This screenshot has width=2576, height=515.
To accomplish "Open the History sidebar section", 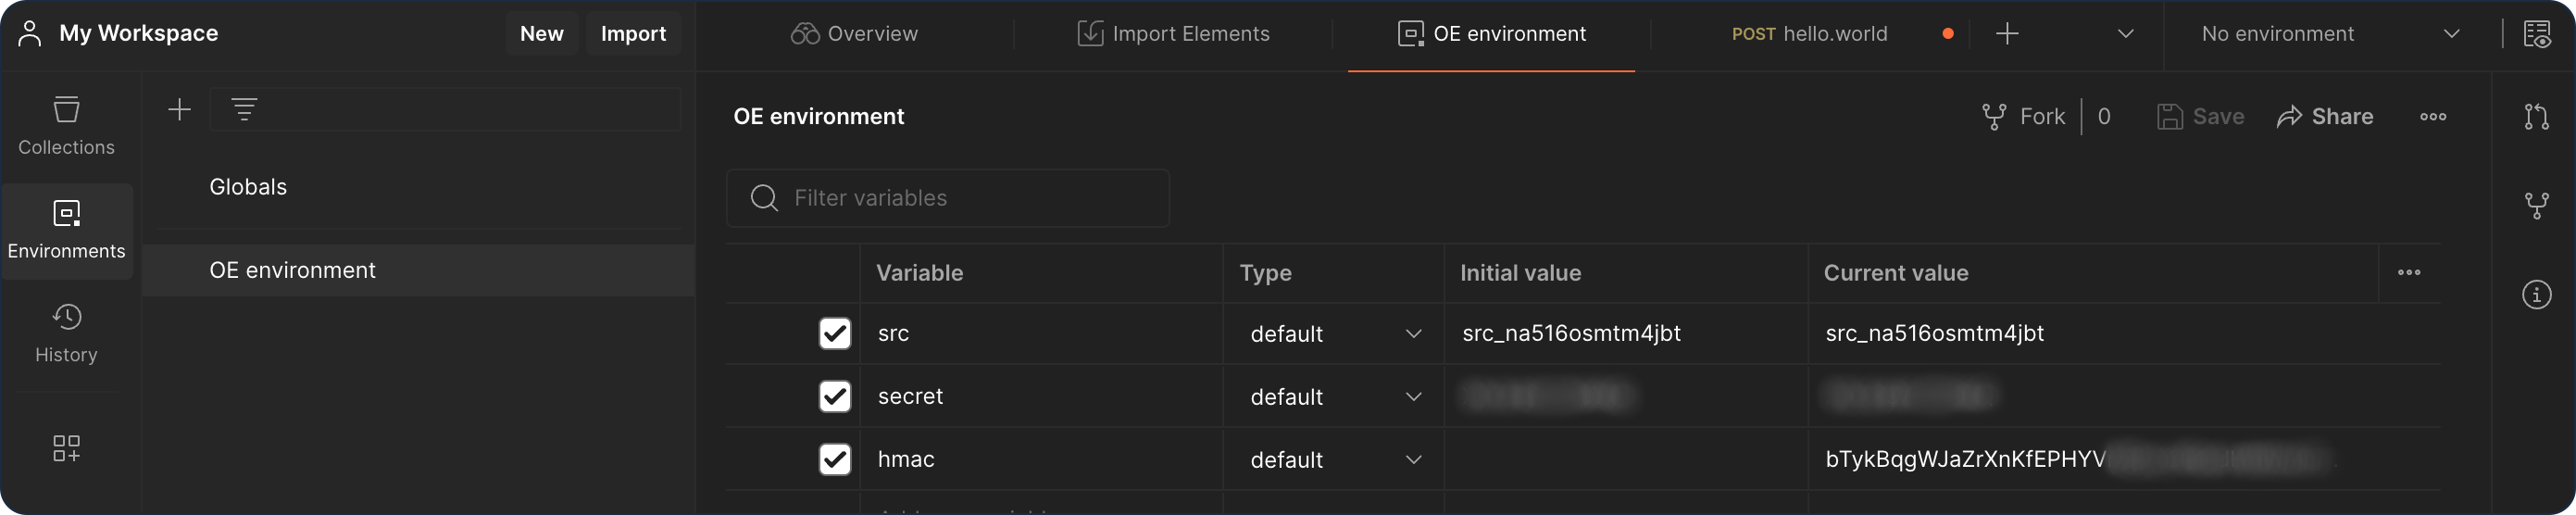I will [x=66, y=334].
